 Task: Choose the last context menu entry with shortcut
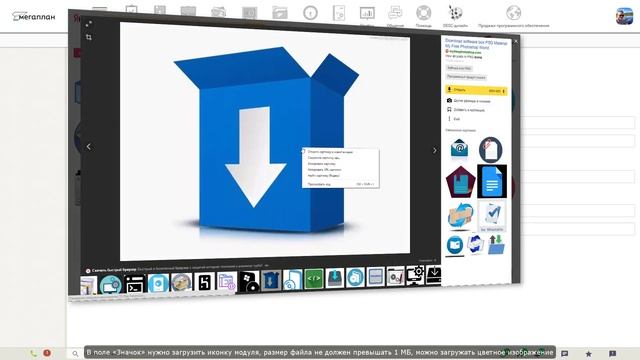pyautogui.click(x=340, y=184)
